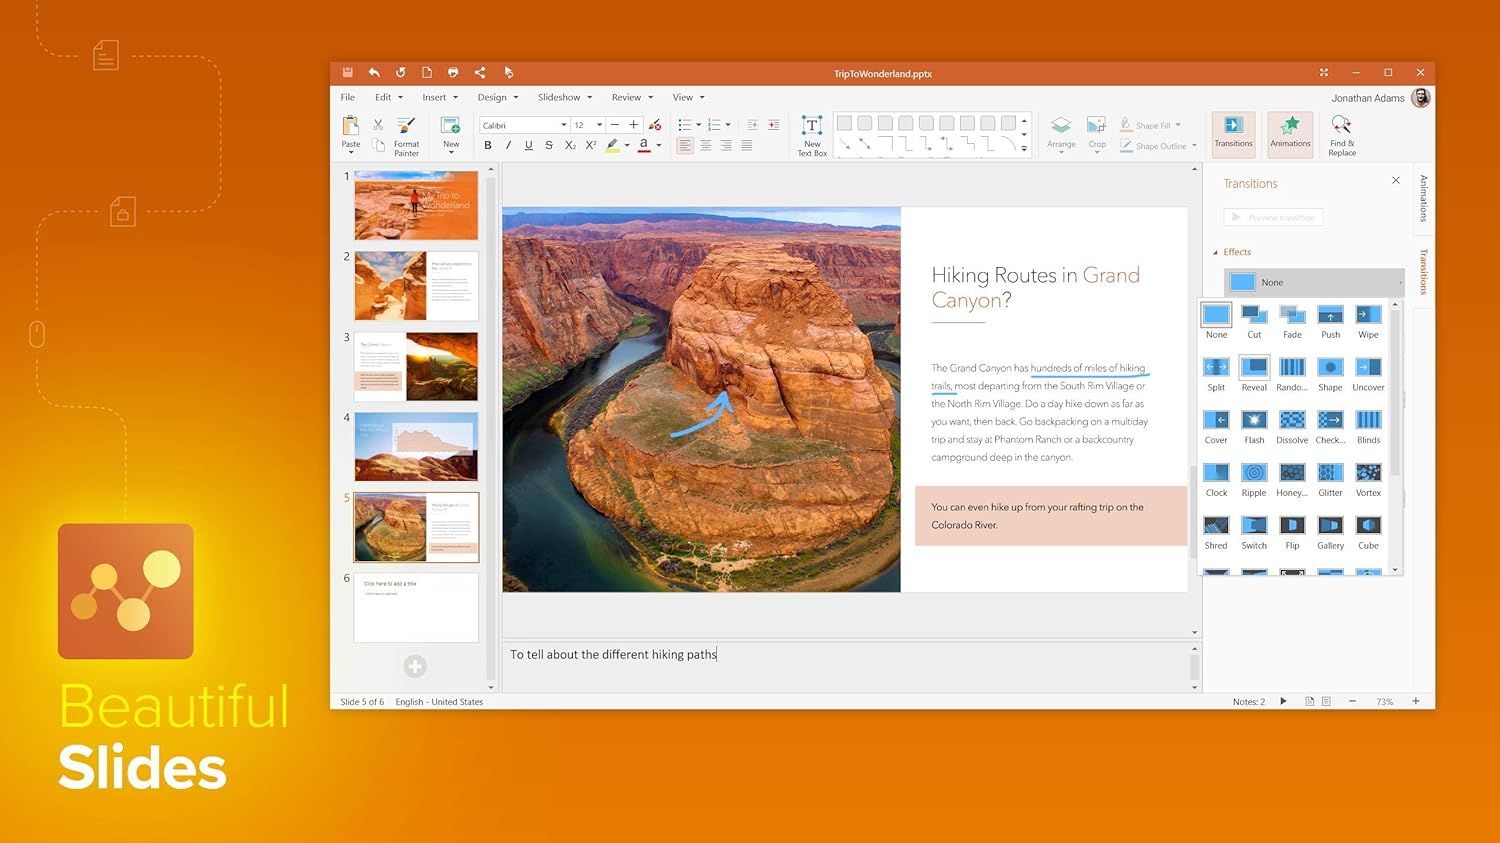Select slide 3 thumbnail
The image size is (1500, 843).
(416, 367)
